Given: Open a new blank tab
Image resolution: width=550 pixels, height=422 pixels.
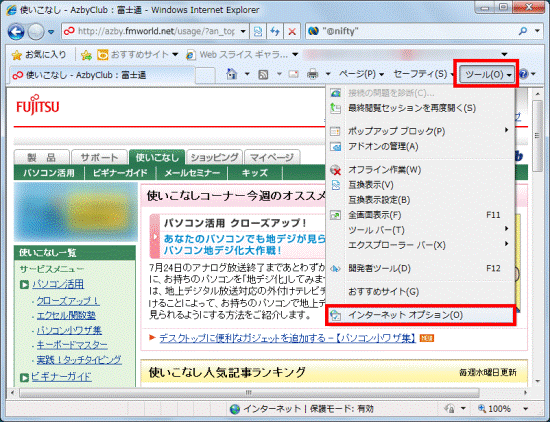Looking at the screenshot, I should tap(205, 75).
